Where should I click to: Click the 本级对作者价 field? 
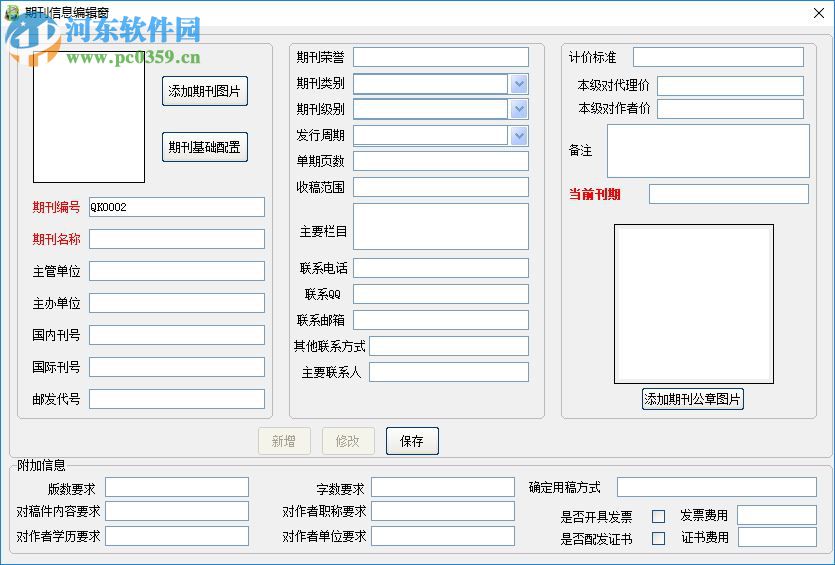(731, 109)
